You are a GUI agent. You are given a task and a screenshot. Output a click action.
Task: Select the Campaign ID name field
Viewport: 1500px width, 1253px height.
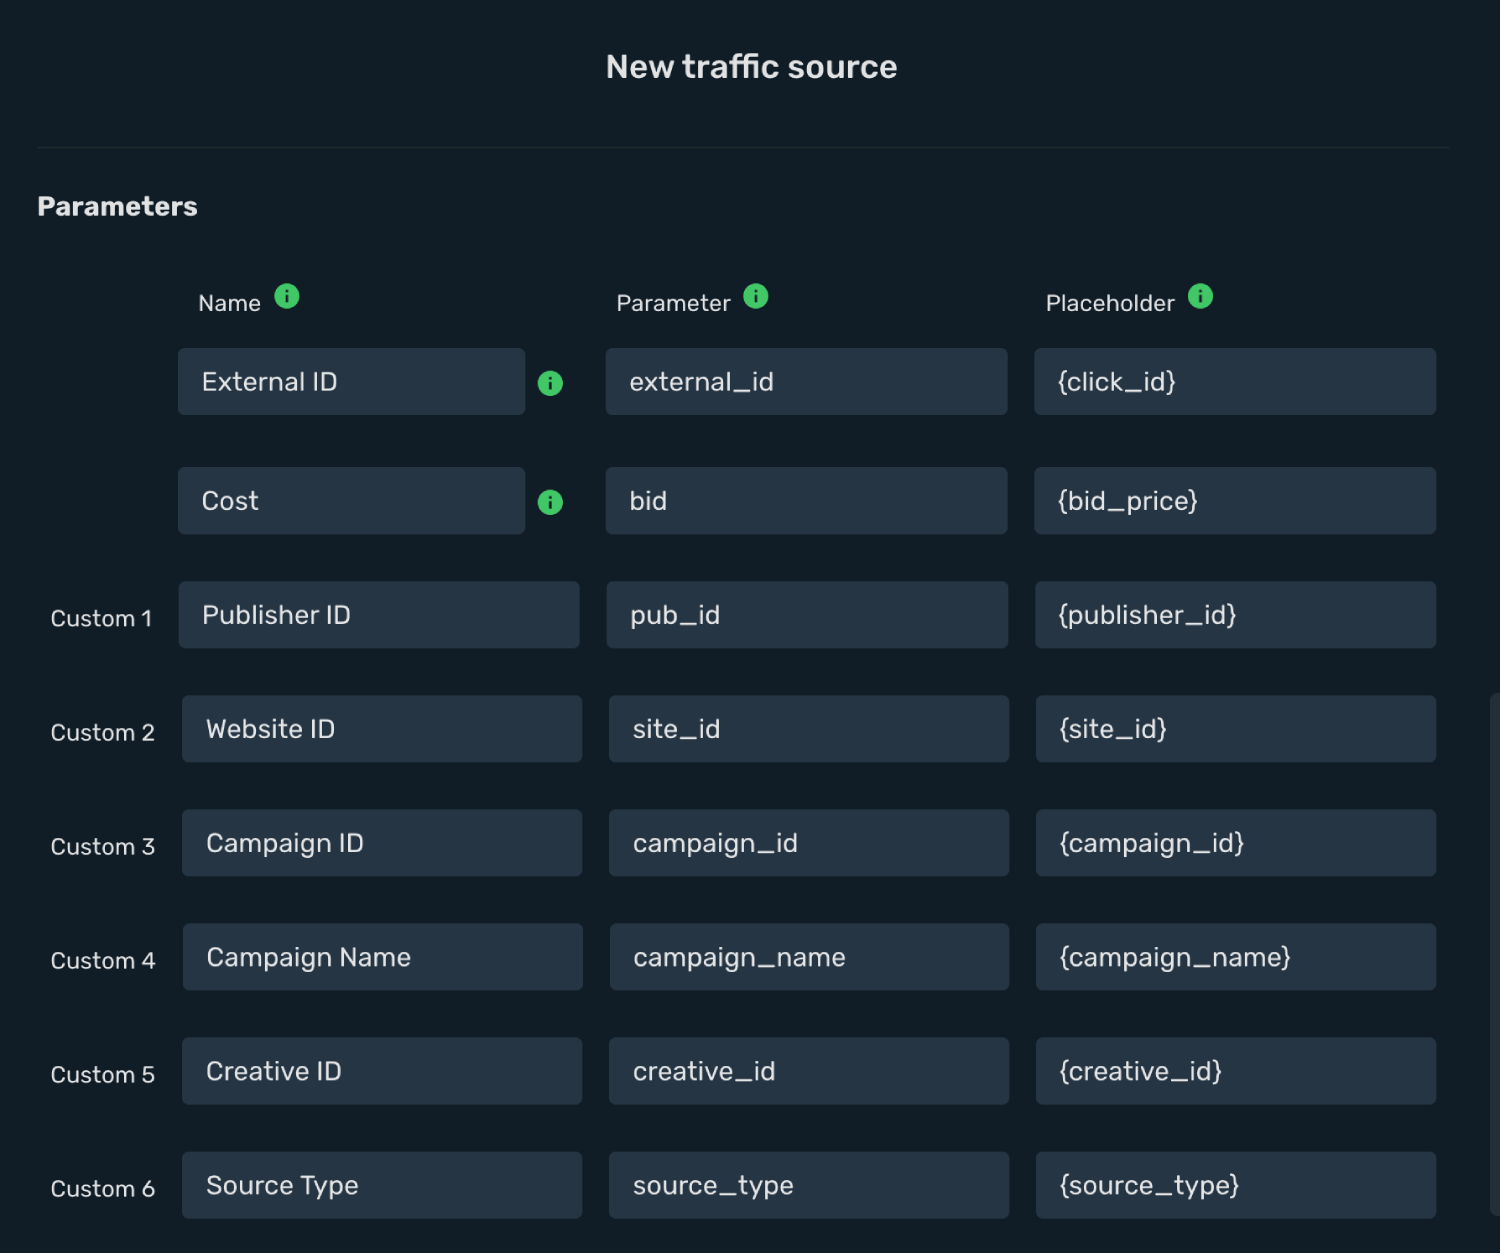point(382,842)
